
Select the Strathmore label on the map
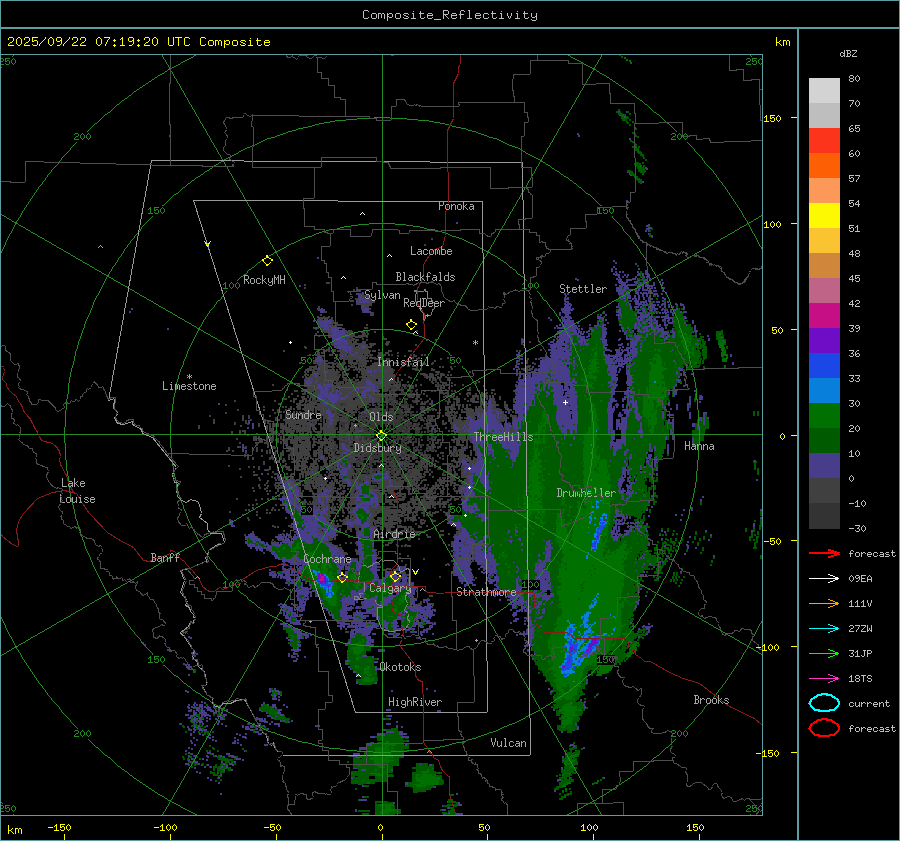[x=486, y=592]
